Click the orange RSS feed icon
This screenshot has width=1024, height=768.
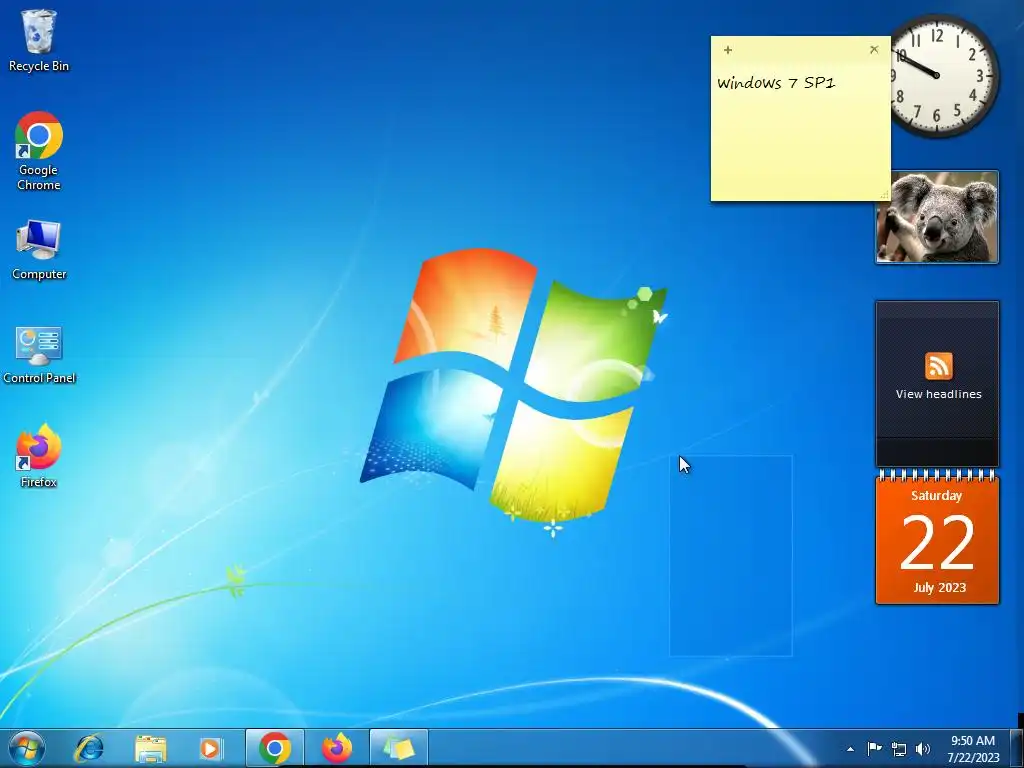click(x=938, y=366)
